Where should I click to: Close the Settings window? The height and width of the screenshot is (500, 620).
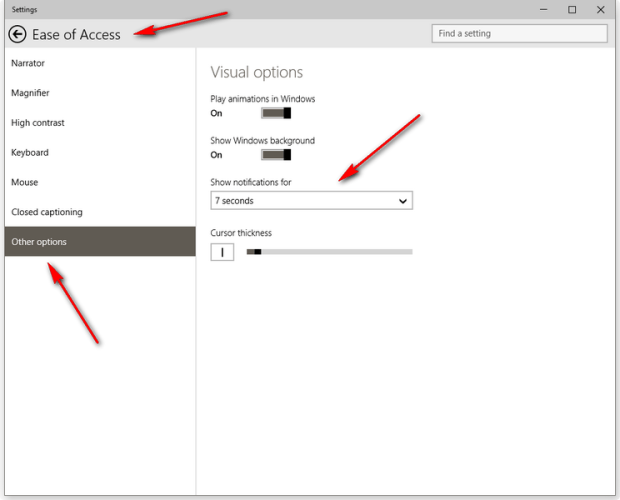[x=600, y=10]
